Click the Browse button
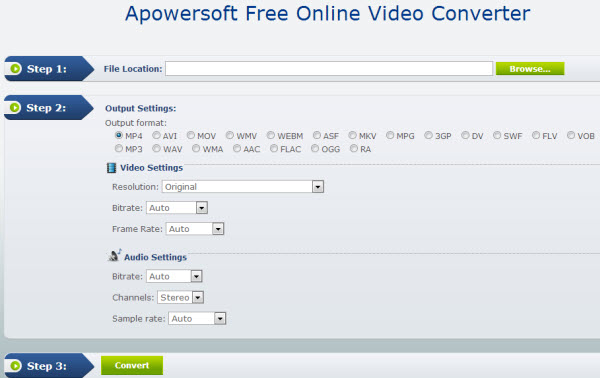Screen dimensions: 600x378 (530, 69)
